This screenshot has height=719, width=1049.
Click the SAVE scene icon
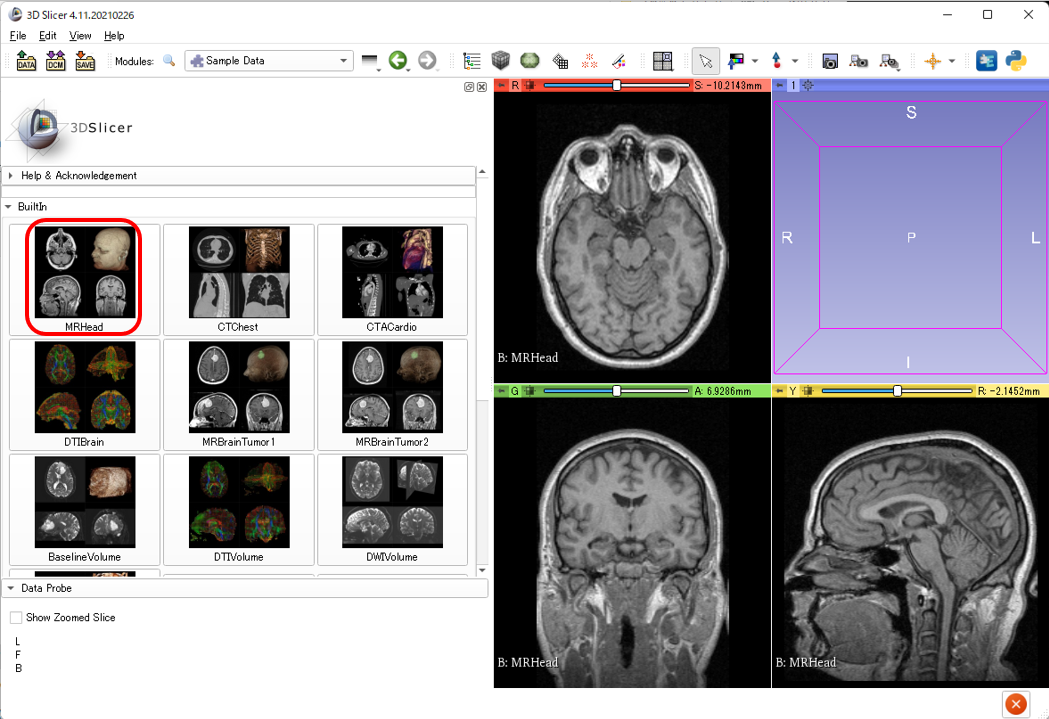pyautogui.click(x=85, y=61)
